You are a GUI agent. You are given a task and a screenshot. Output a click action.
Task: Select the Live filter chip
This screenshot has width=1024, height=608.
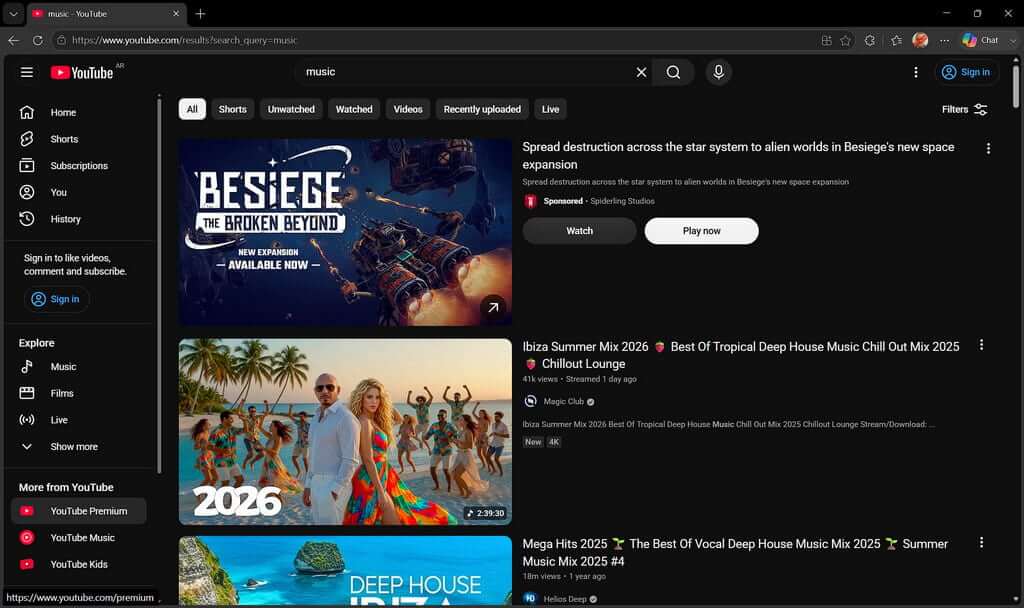551,110
